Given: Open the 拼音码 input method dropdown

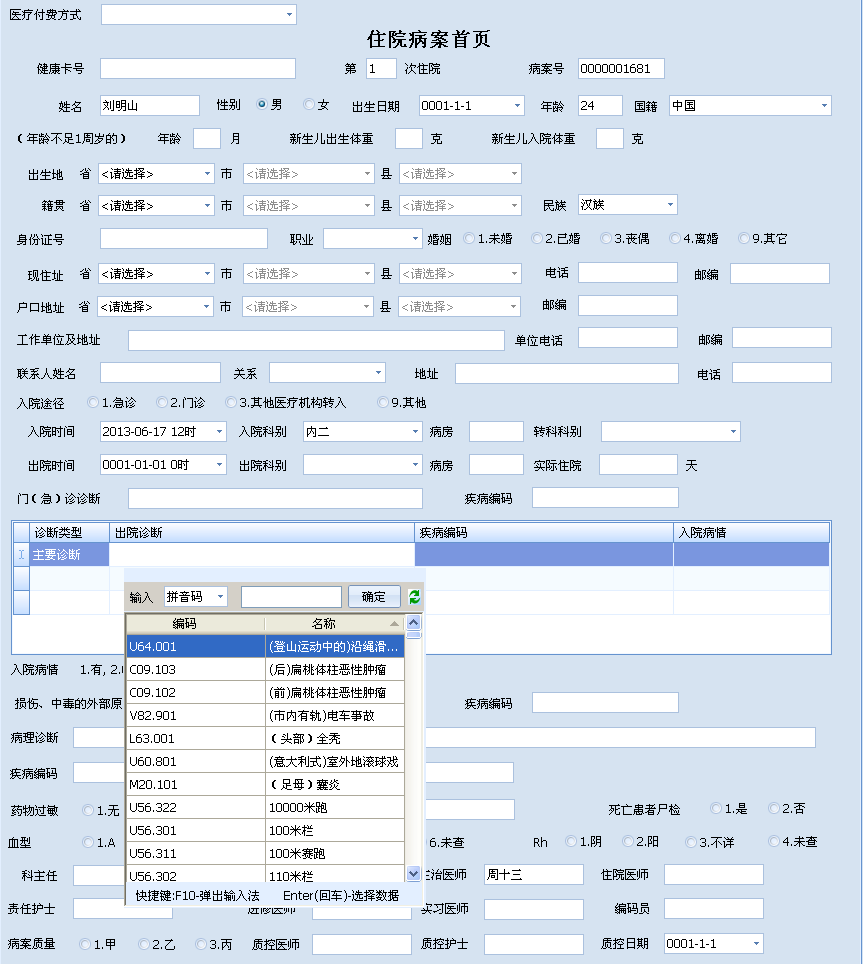Looking at the screenshot, I should [219, 596].
